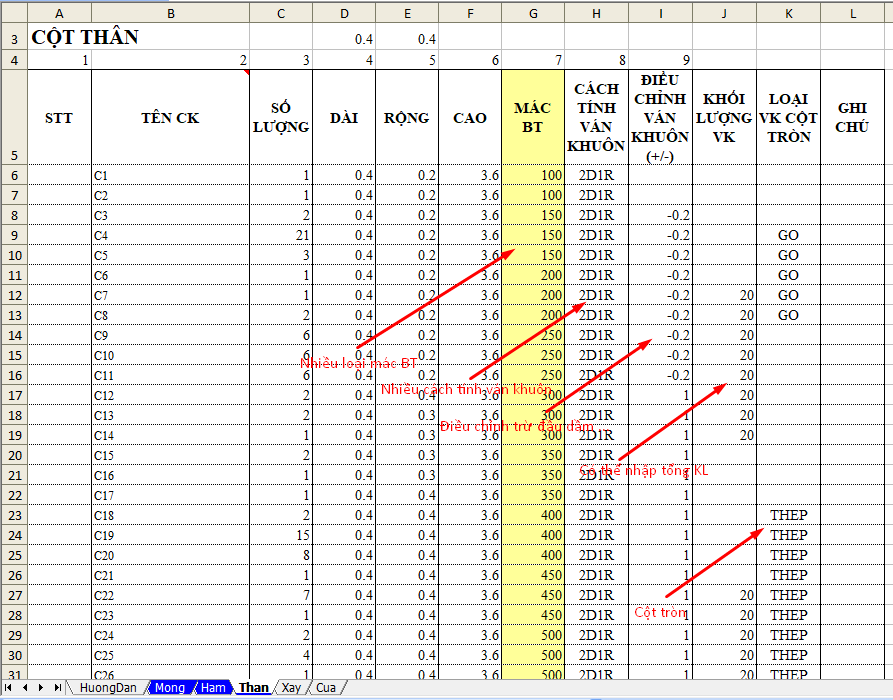
Task: Open the Xay sheet tab
Action: tap(291, 688)
